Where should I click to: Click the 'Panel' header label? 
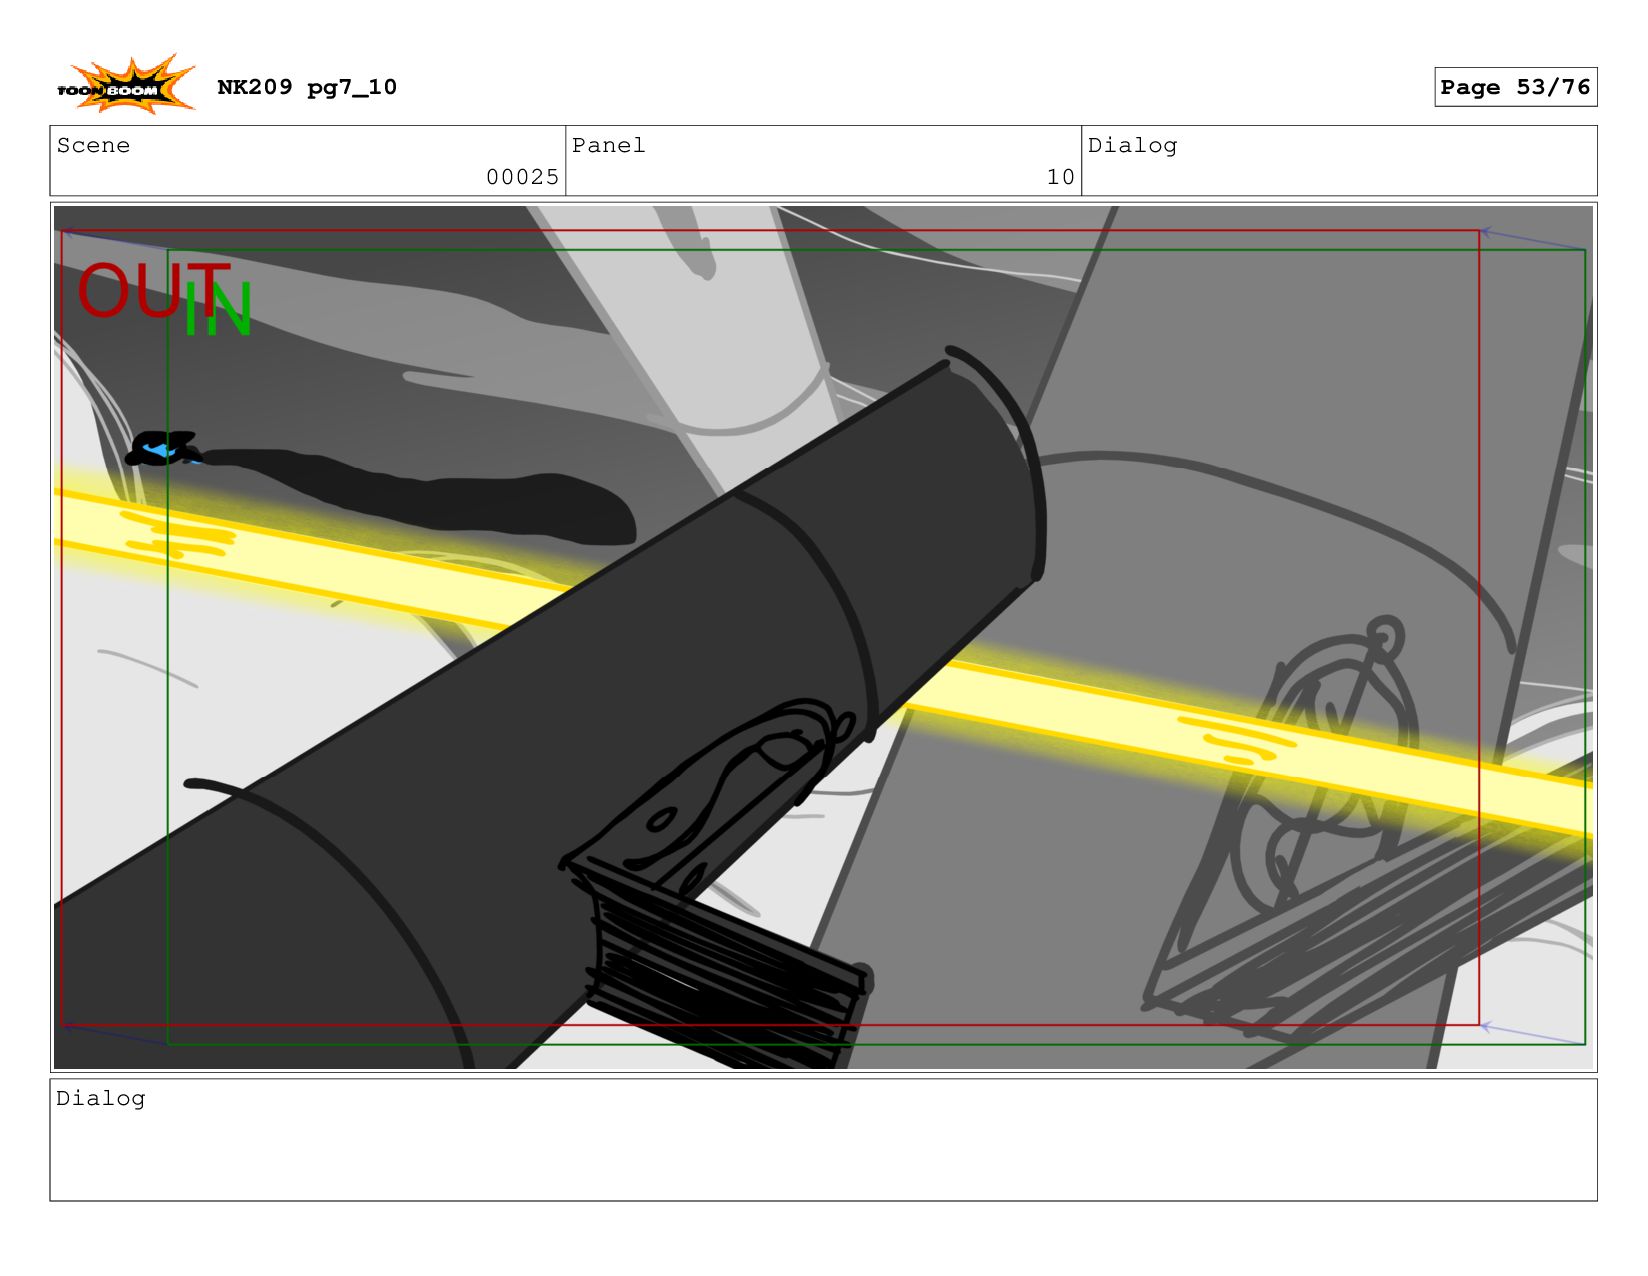(x=609, y=145)
